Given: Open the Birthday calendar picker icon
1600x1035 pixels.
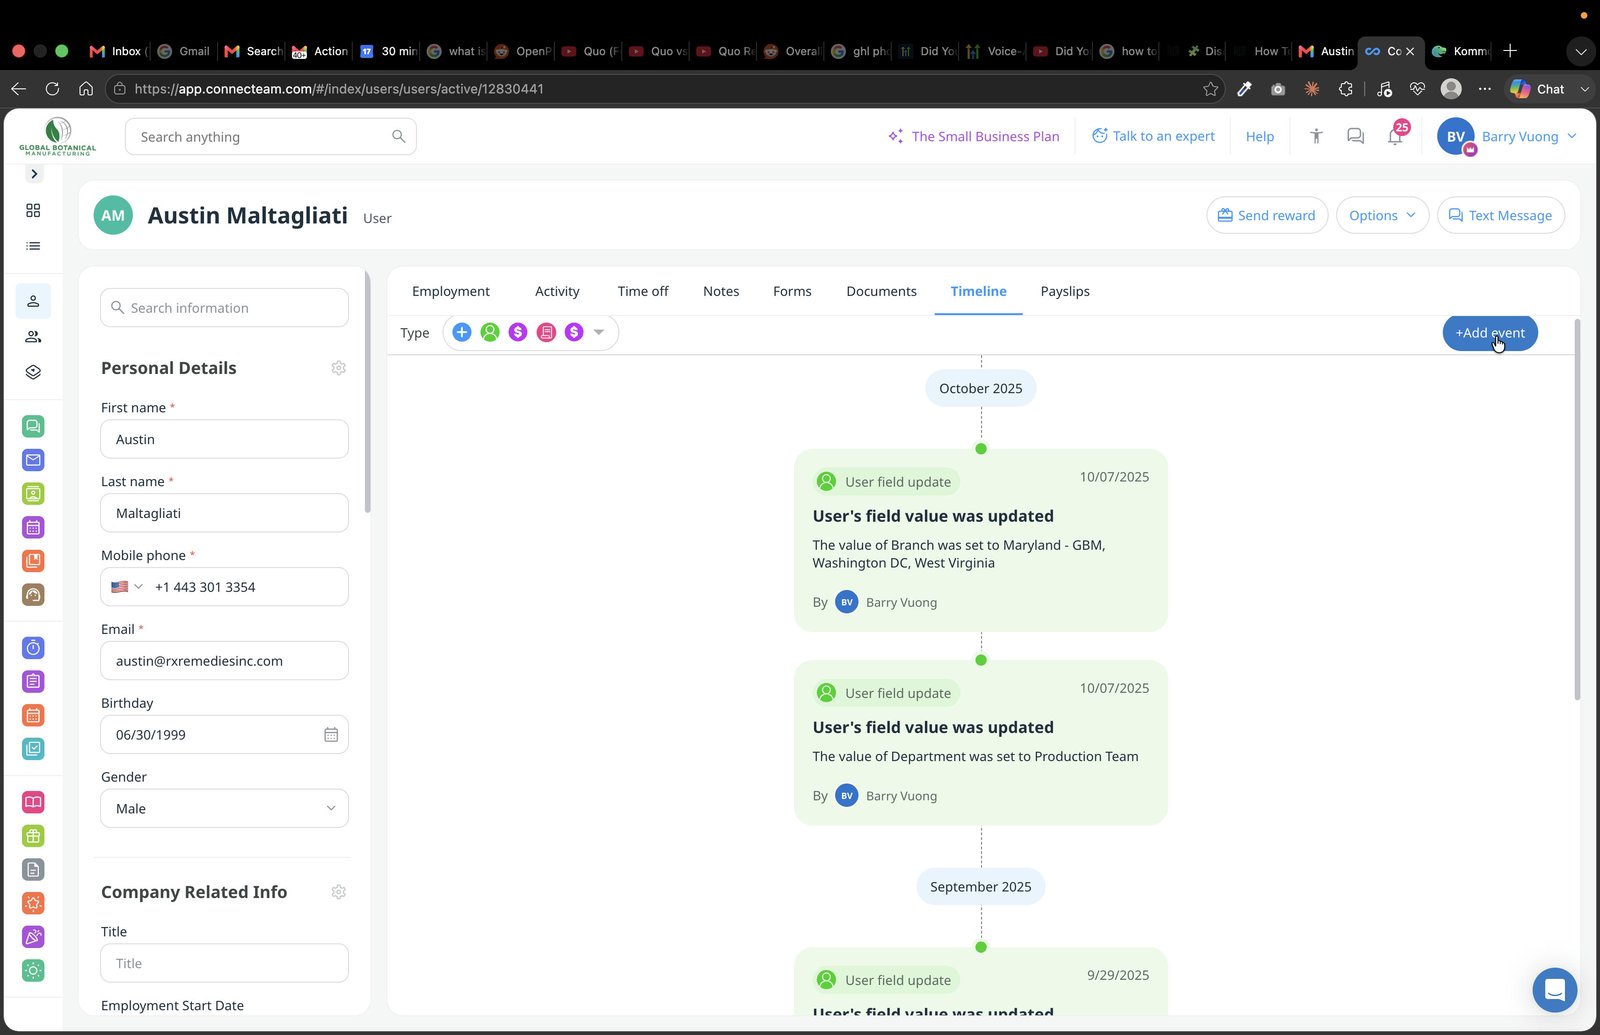Looking at the screenshot, I should pos(331,735).
